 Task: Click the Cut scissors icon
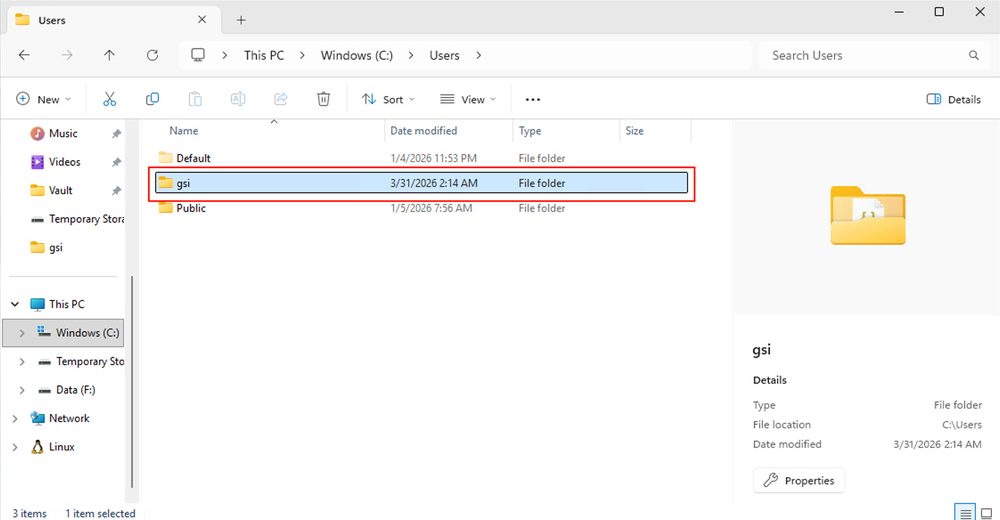click(110, 99)
